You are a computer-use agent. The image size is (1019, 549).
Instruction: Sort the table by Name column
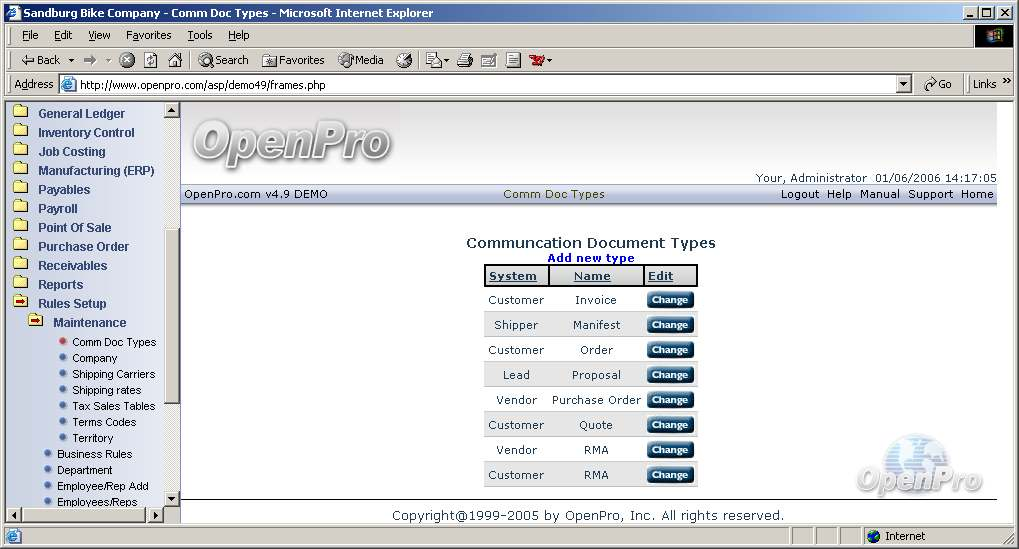pyautogui.click(x=592, y=276)
